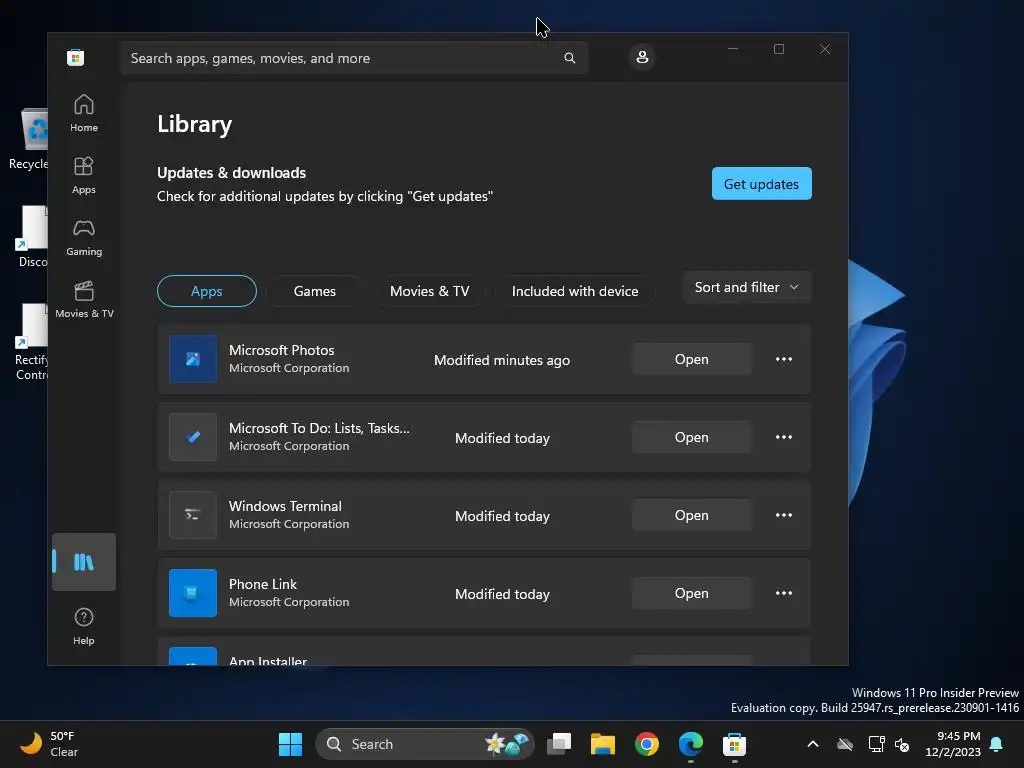This screenshot has width=1024, height=768.
Task: Click Microsoft Photos title text
Action: tap(281, 350)
